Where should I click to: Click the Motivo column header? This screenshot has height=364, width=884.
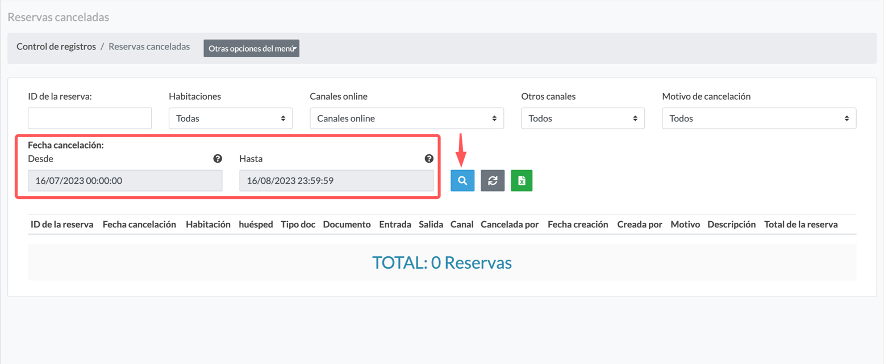[685, 224]
